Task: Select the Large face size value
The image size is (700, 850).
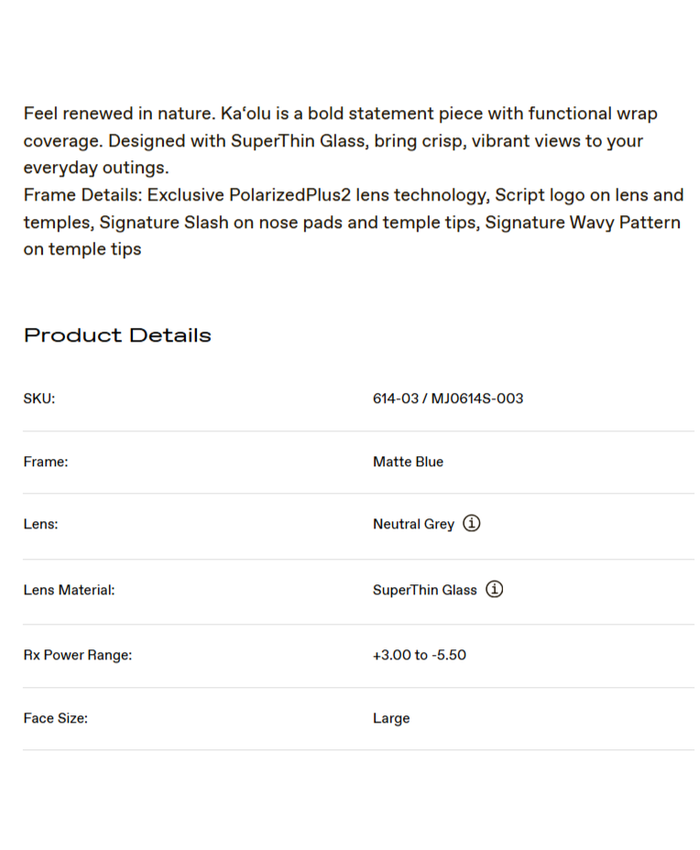Action: click(391, 719)
